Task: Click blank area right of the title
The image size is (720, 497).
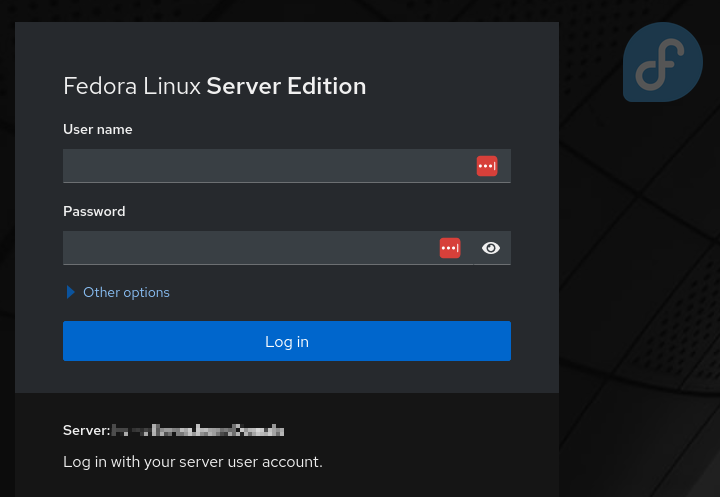Action: pyautogui.click(x=450, y=86)
